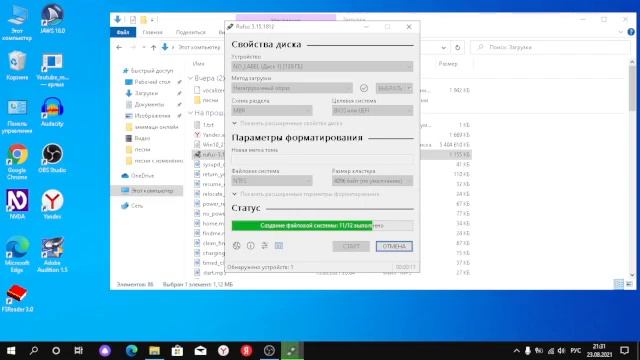The image size is (640, 360).
Task: Show hidden tray icons chevron
Action: 516,351
